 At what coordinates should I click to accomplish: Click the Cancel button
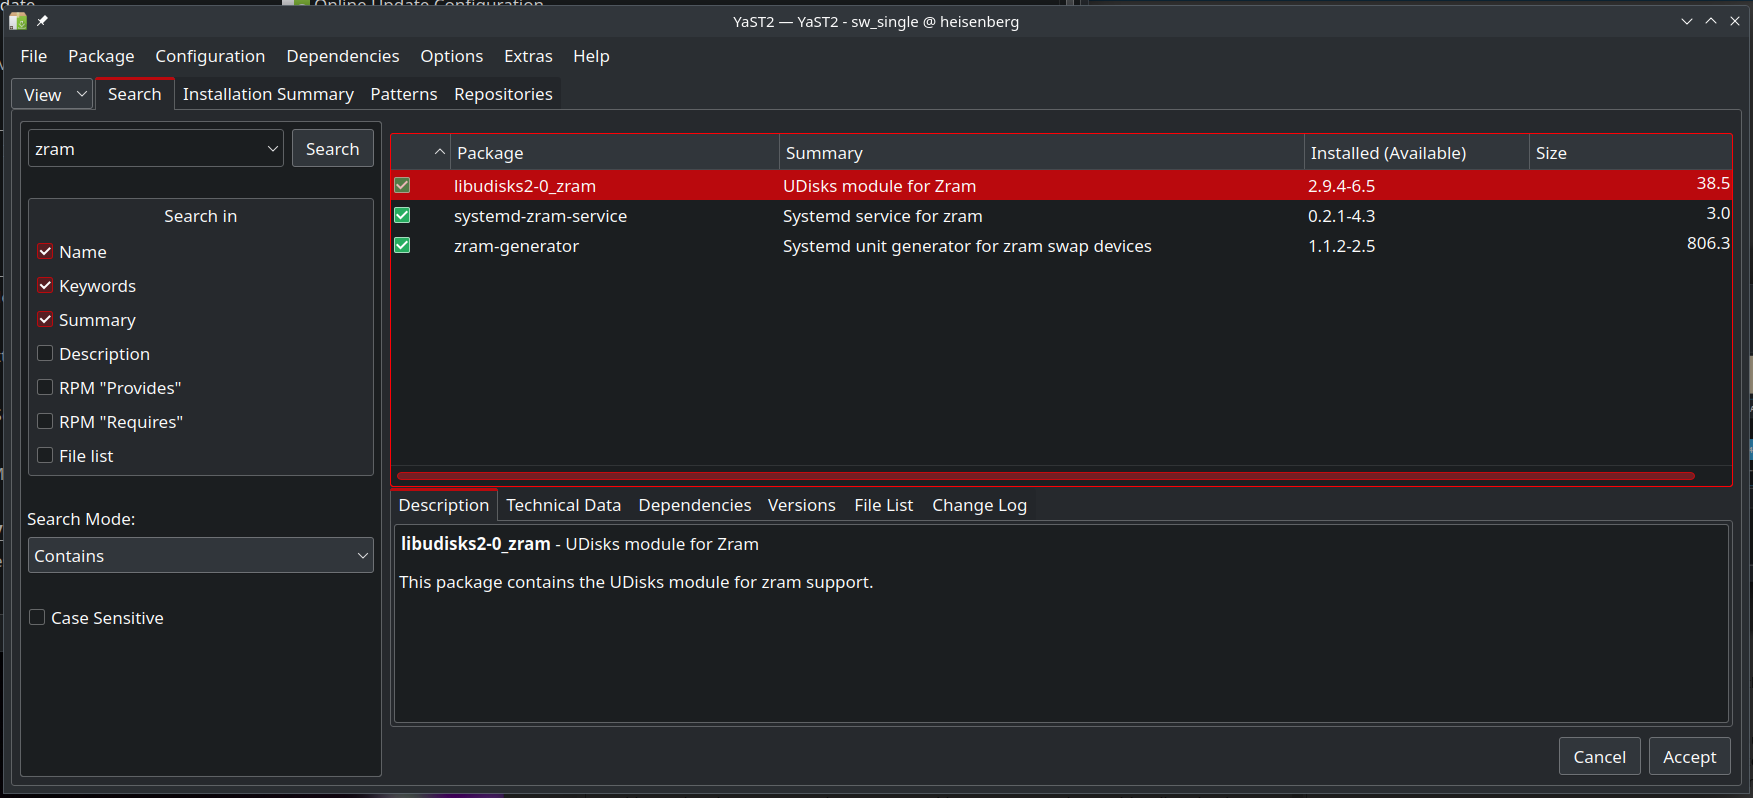coord(1599,757)
